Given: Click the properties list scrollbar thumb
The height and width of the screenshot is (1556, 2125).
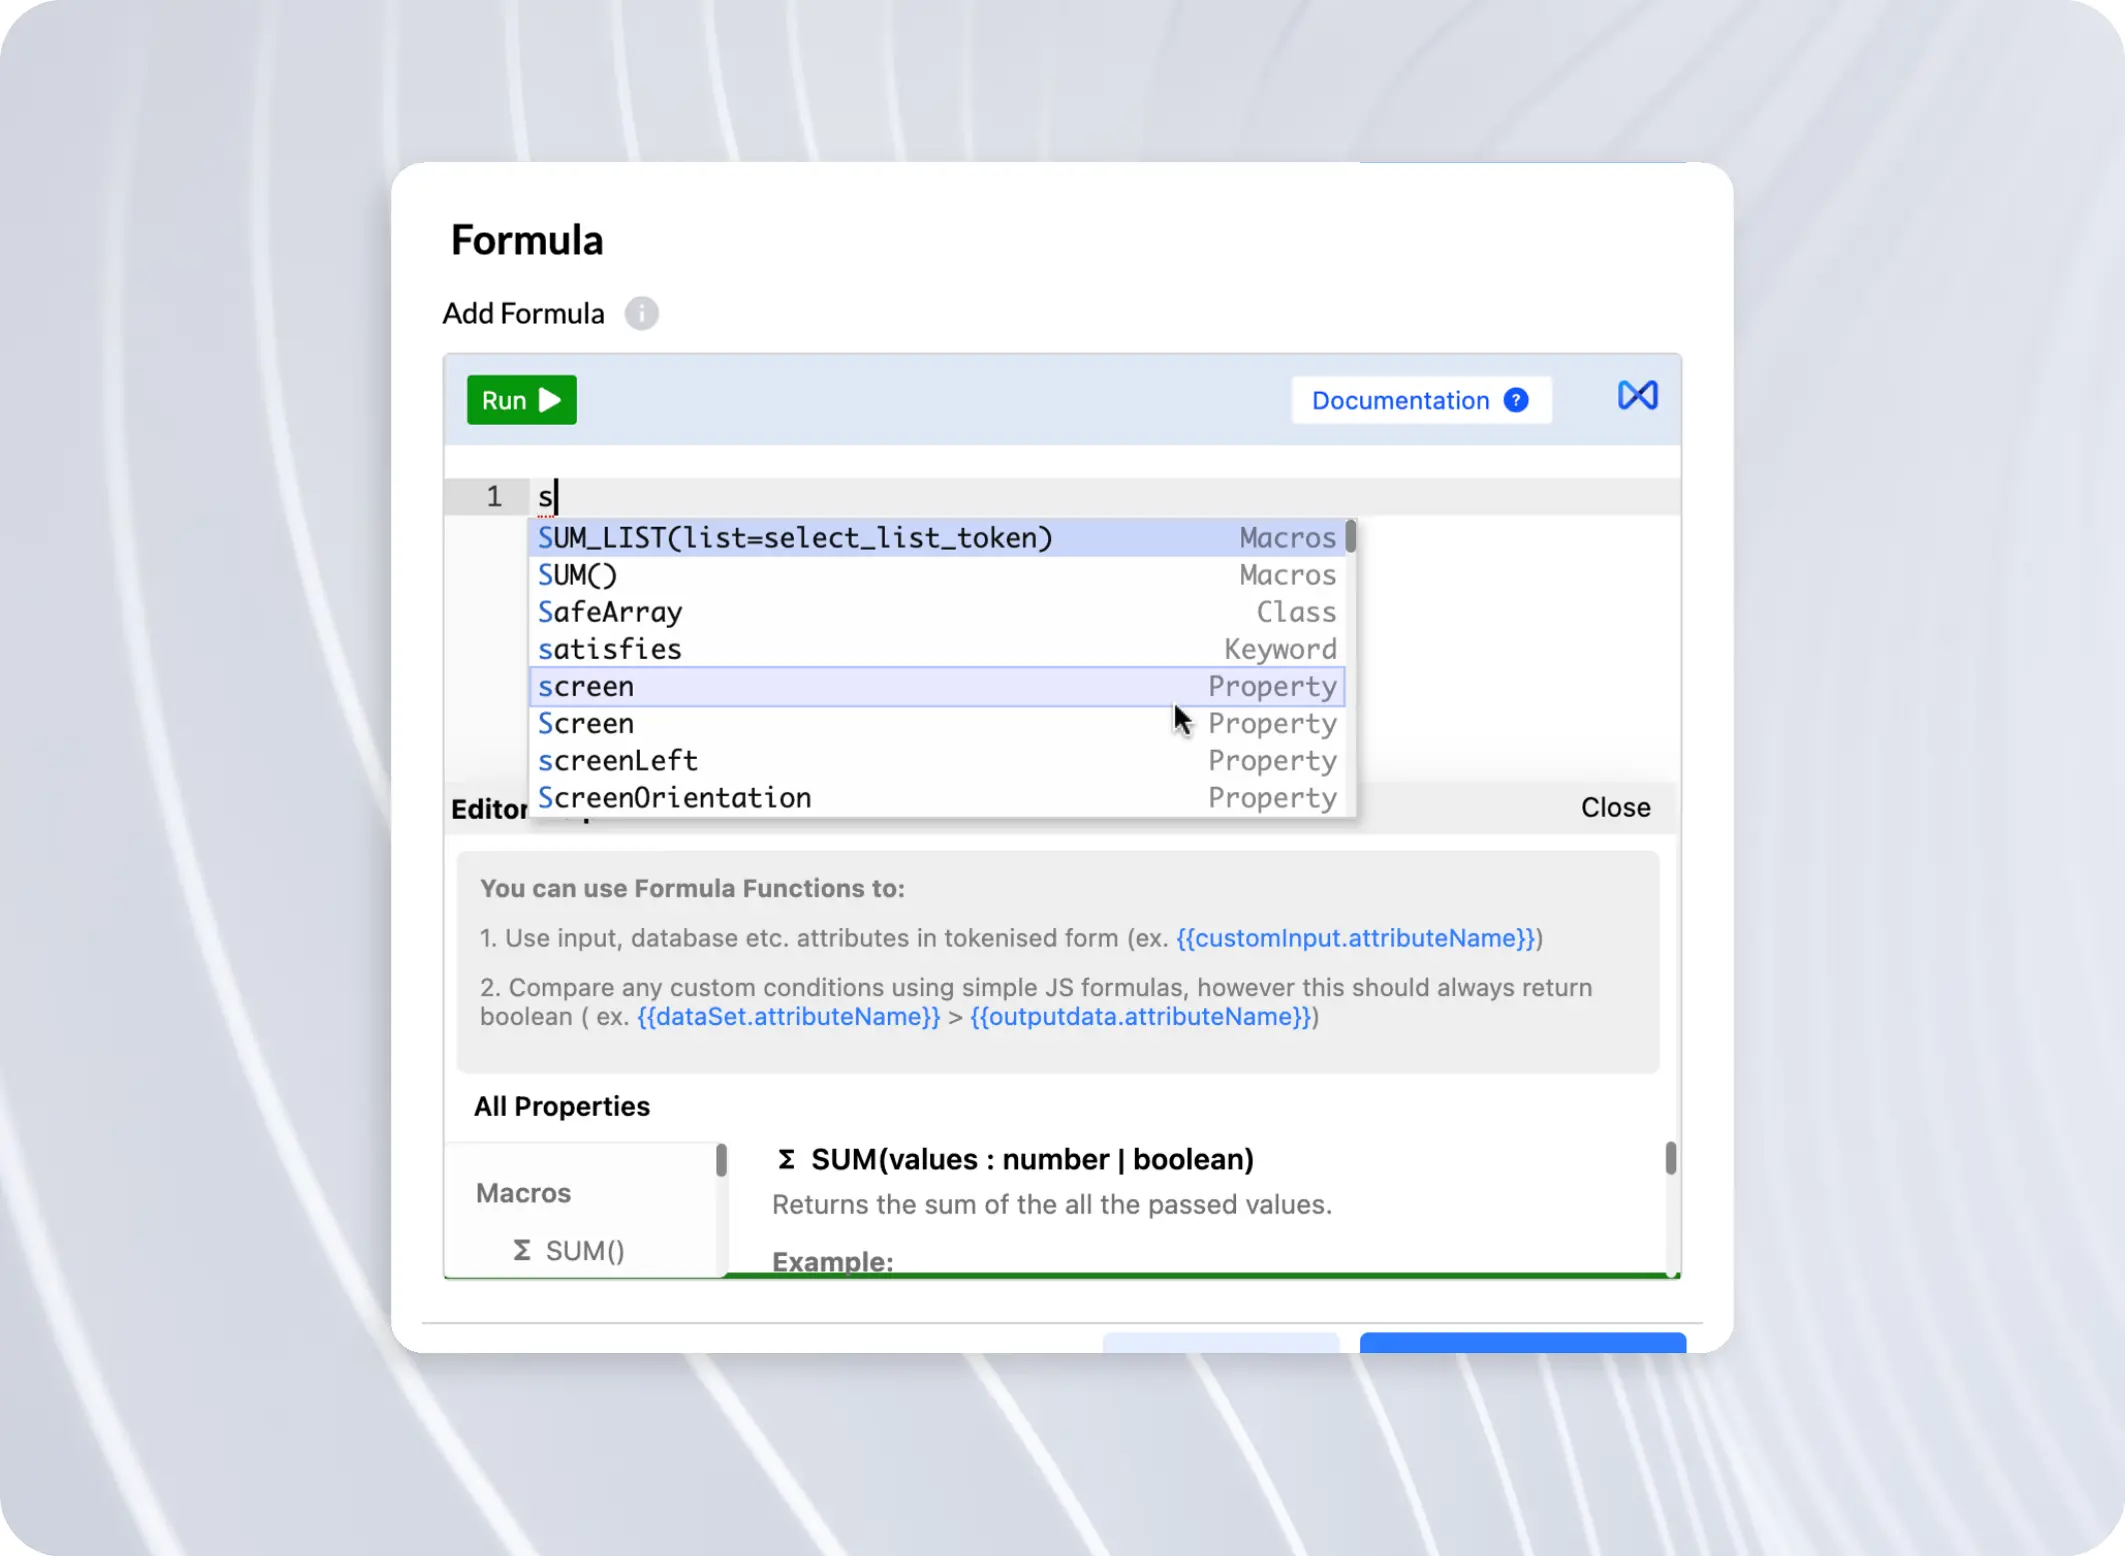Looking at the screenshot, I should click(721, 1160).
